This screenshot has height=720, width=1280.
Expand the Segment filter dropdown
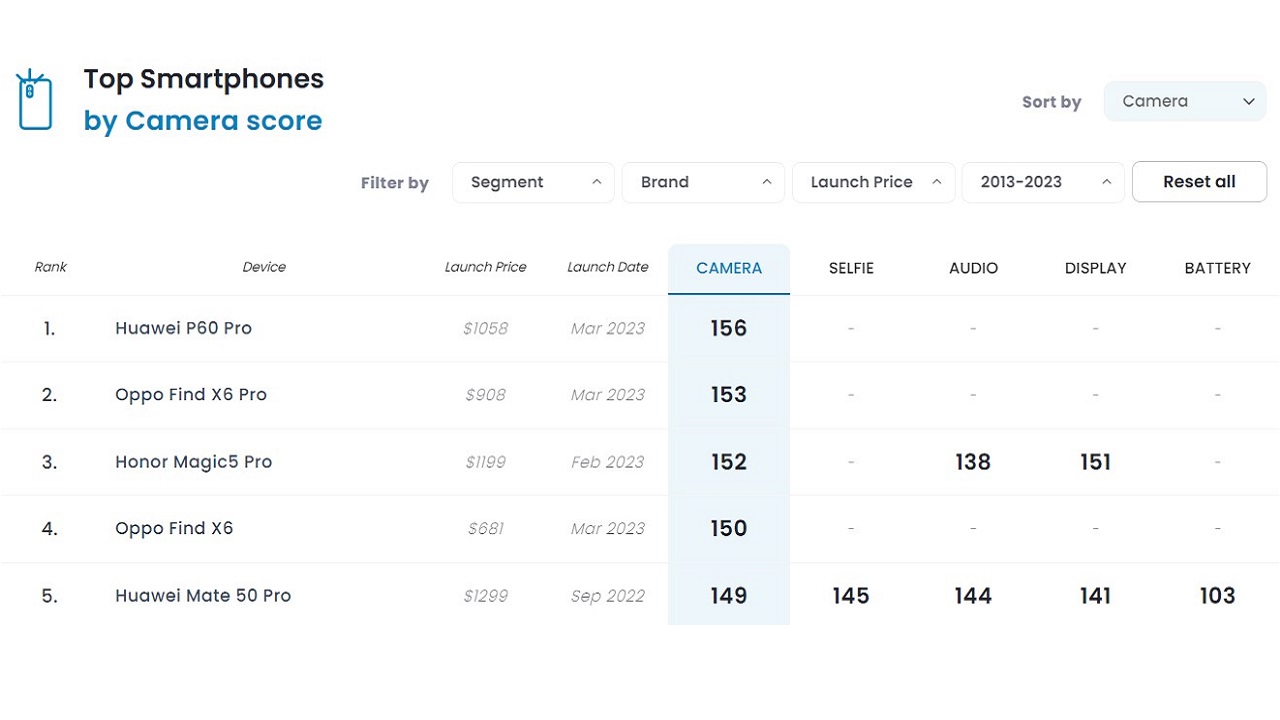click(533, 182)
